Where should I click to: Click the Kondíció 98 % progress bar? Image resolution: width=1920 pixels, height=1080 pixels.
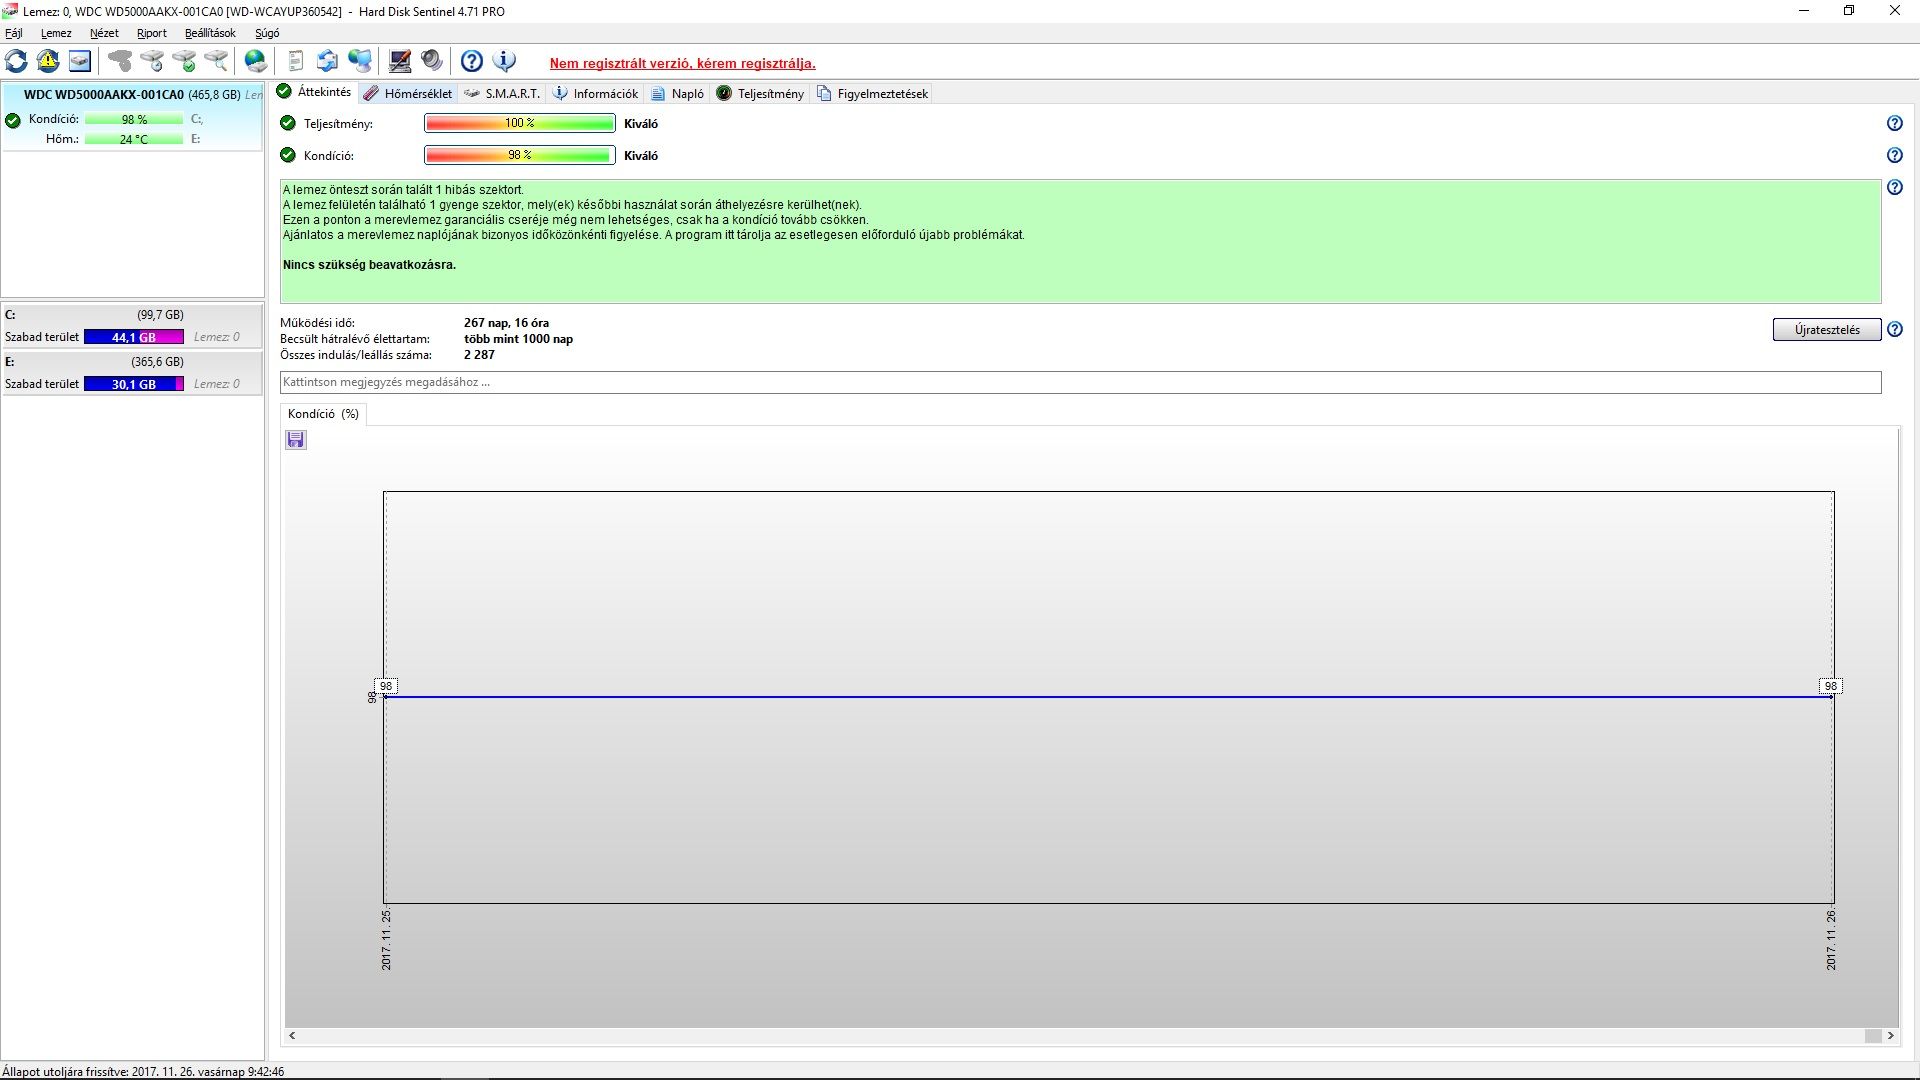(x=519, y=155)
